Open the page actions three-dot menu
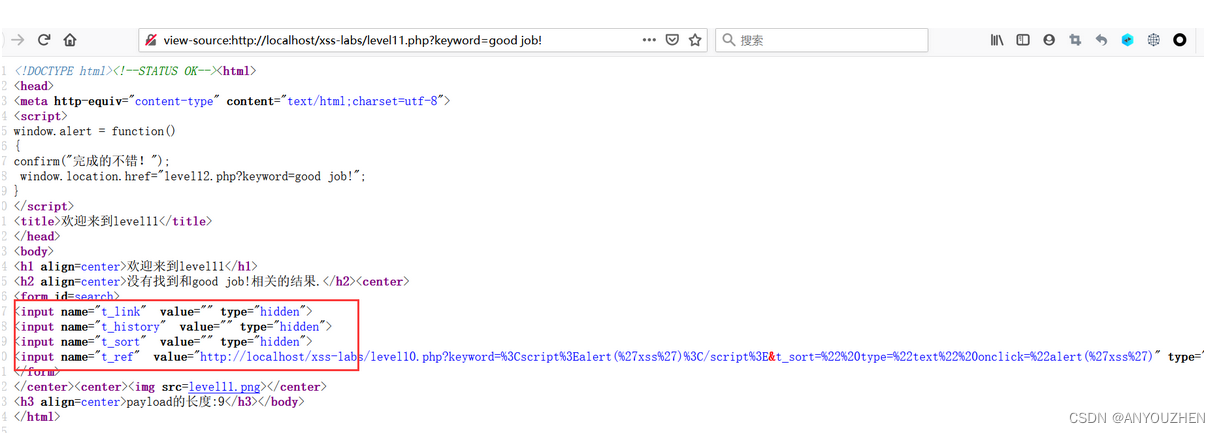 click(x=649, y=40)
